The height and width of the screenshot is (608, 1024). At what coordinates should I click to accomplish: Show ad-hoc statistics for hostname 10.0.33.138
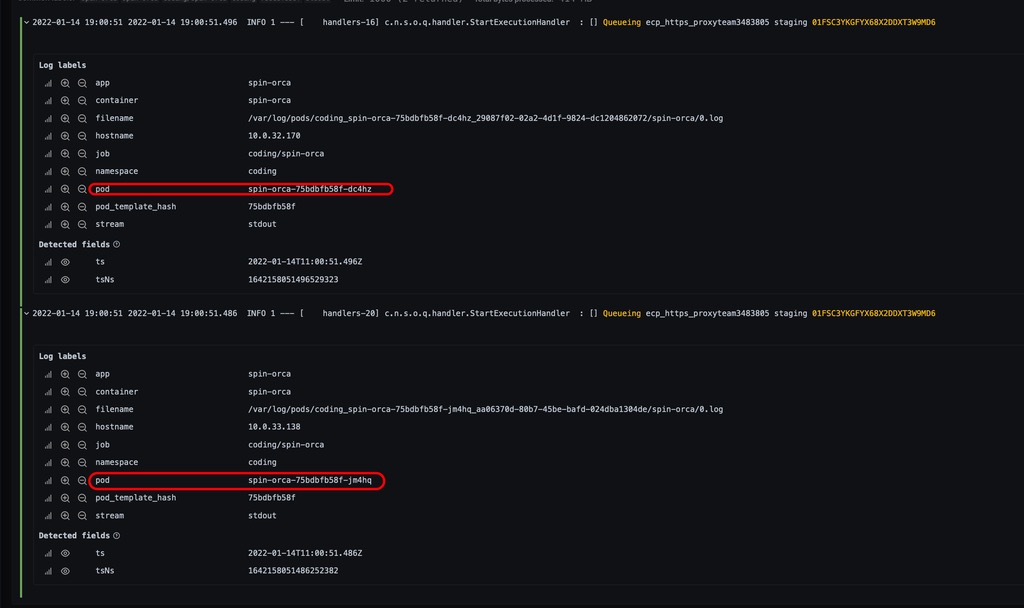[x=47, y=427]
